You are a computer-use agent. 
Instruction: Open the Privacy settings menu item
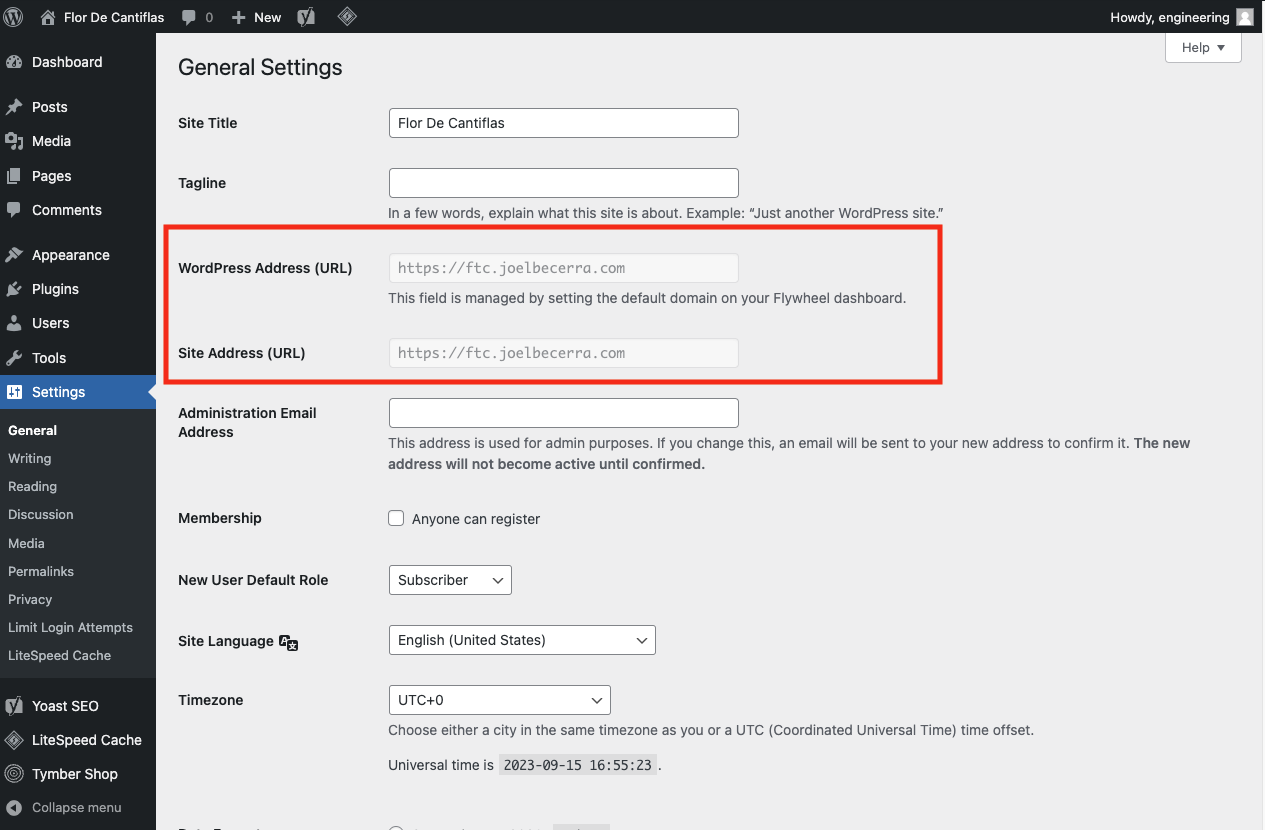point(30,599)
